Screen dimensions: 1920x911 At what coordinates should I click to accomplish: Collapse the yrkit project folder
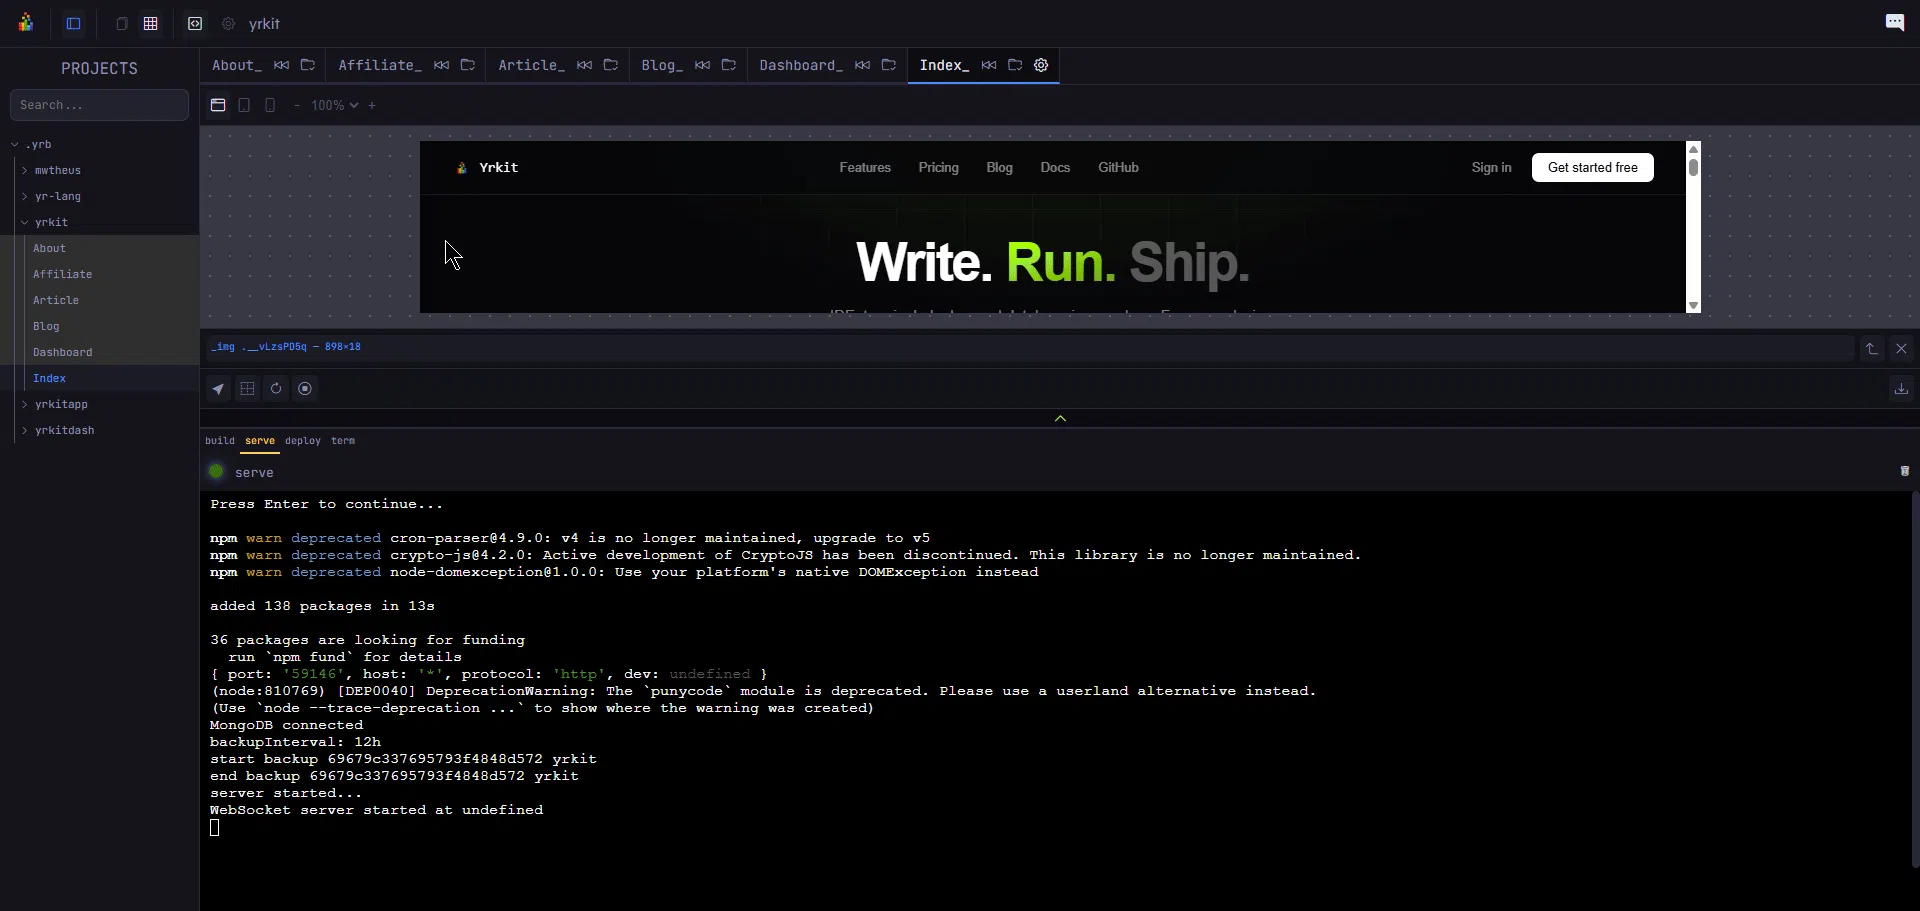(24, 222)
